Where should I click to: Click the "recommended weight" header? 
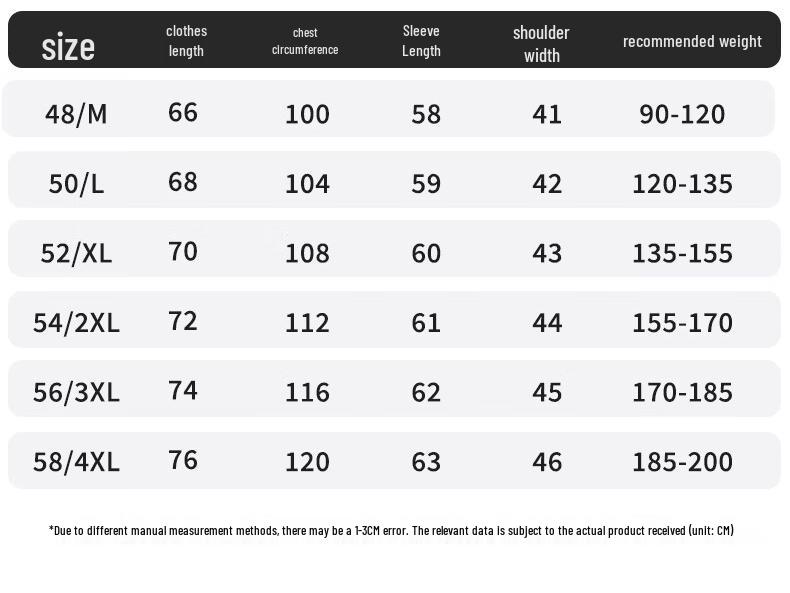[692, 41]
